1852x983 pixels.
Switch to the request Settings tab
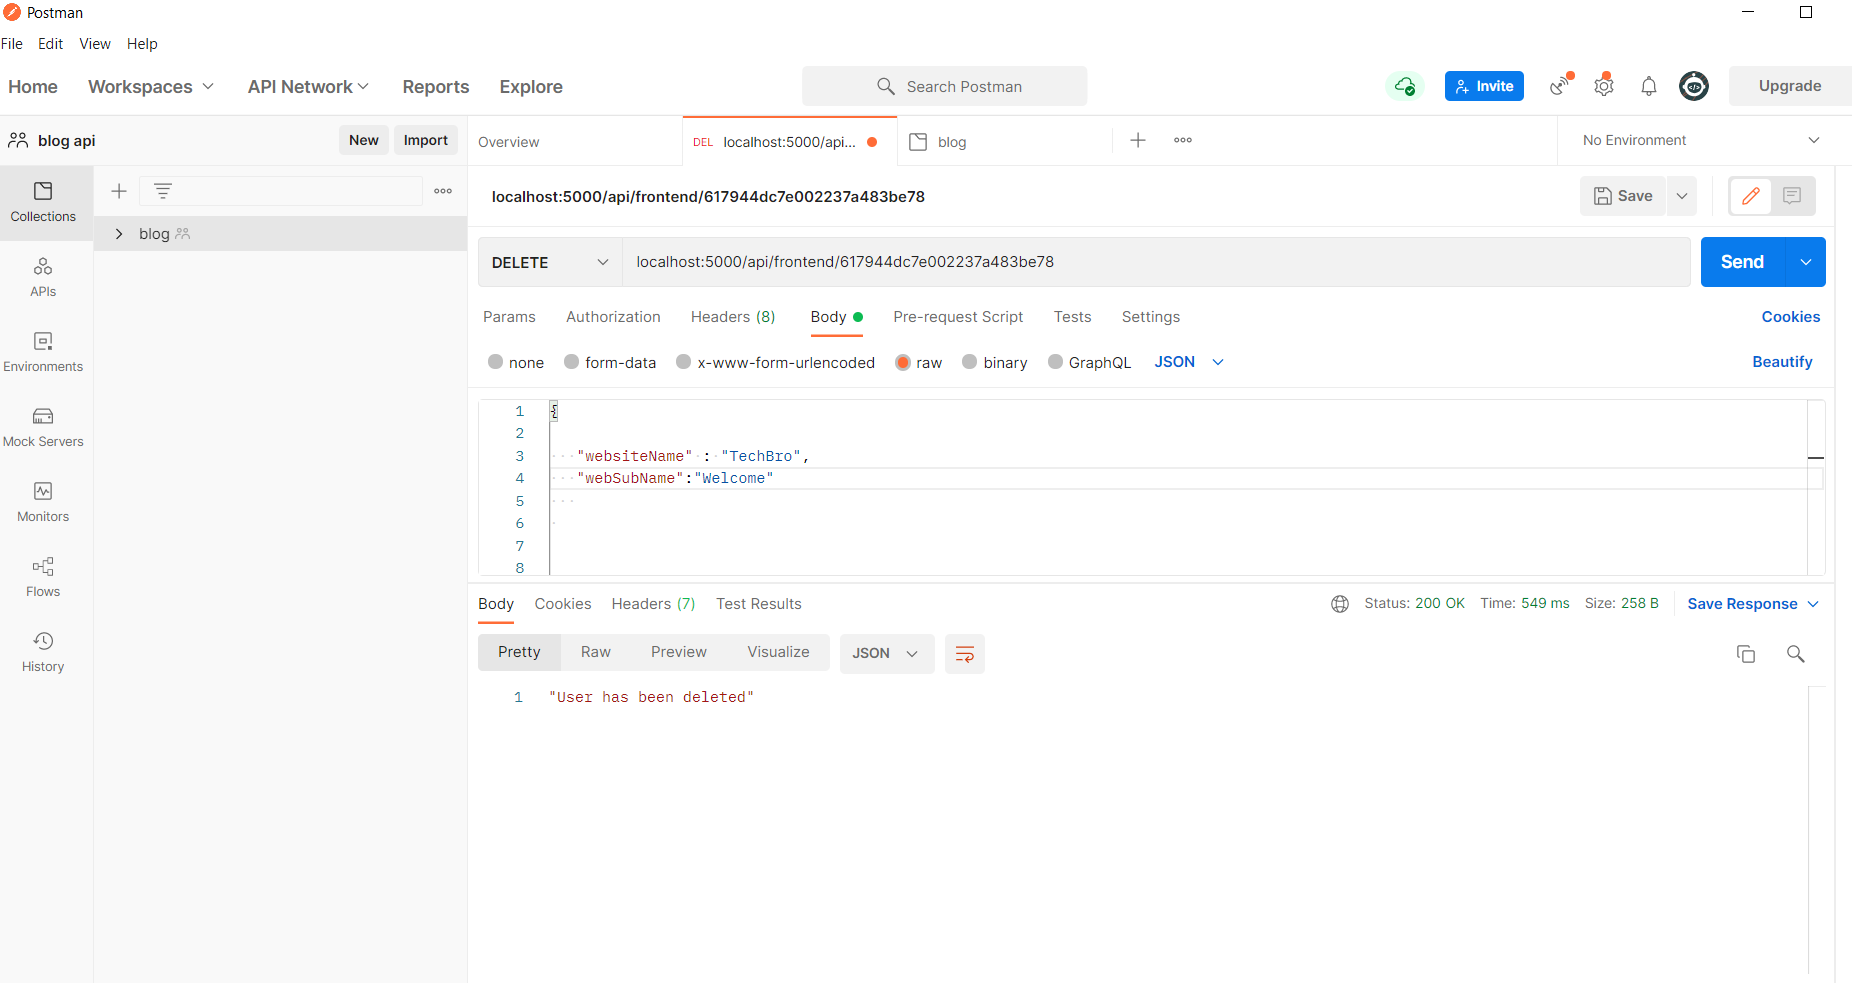tap(1151, 317)
